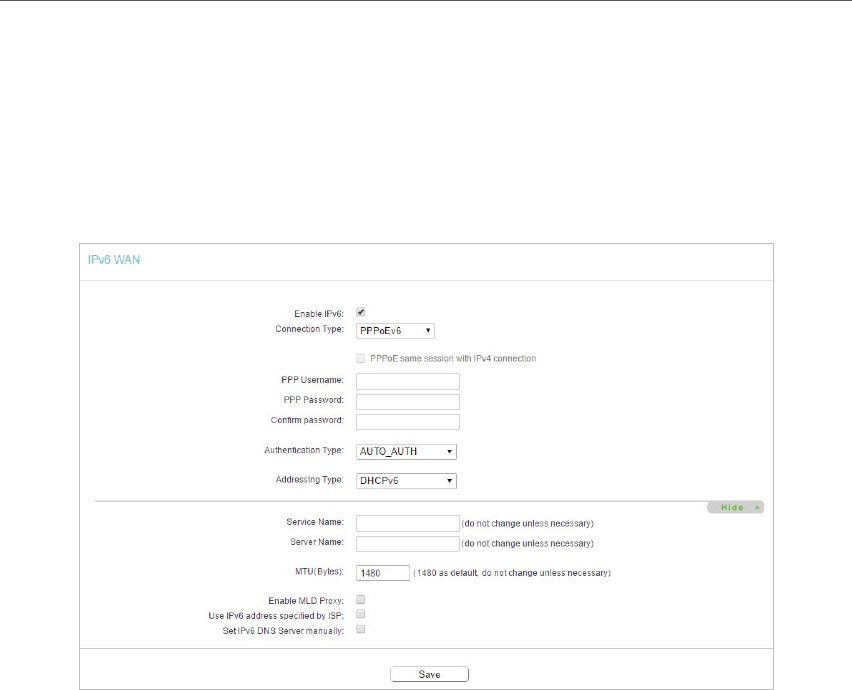Collapse advanced settings with Hide button

735,507
